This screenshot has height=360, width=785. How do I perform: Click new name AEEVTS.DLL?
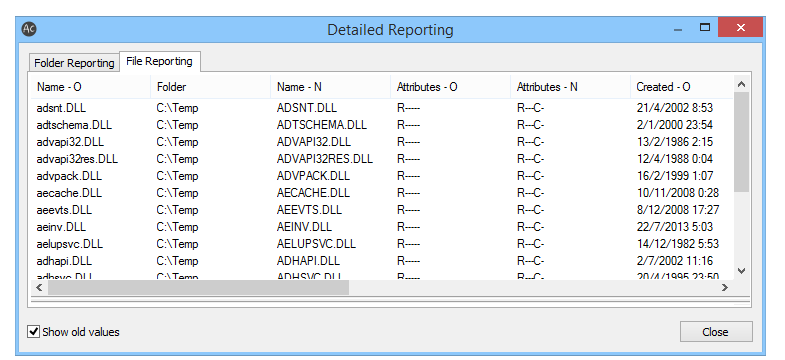309,210
